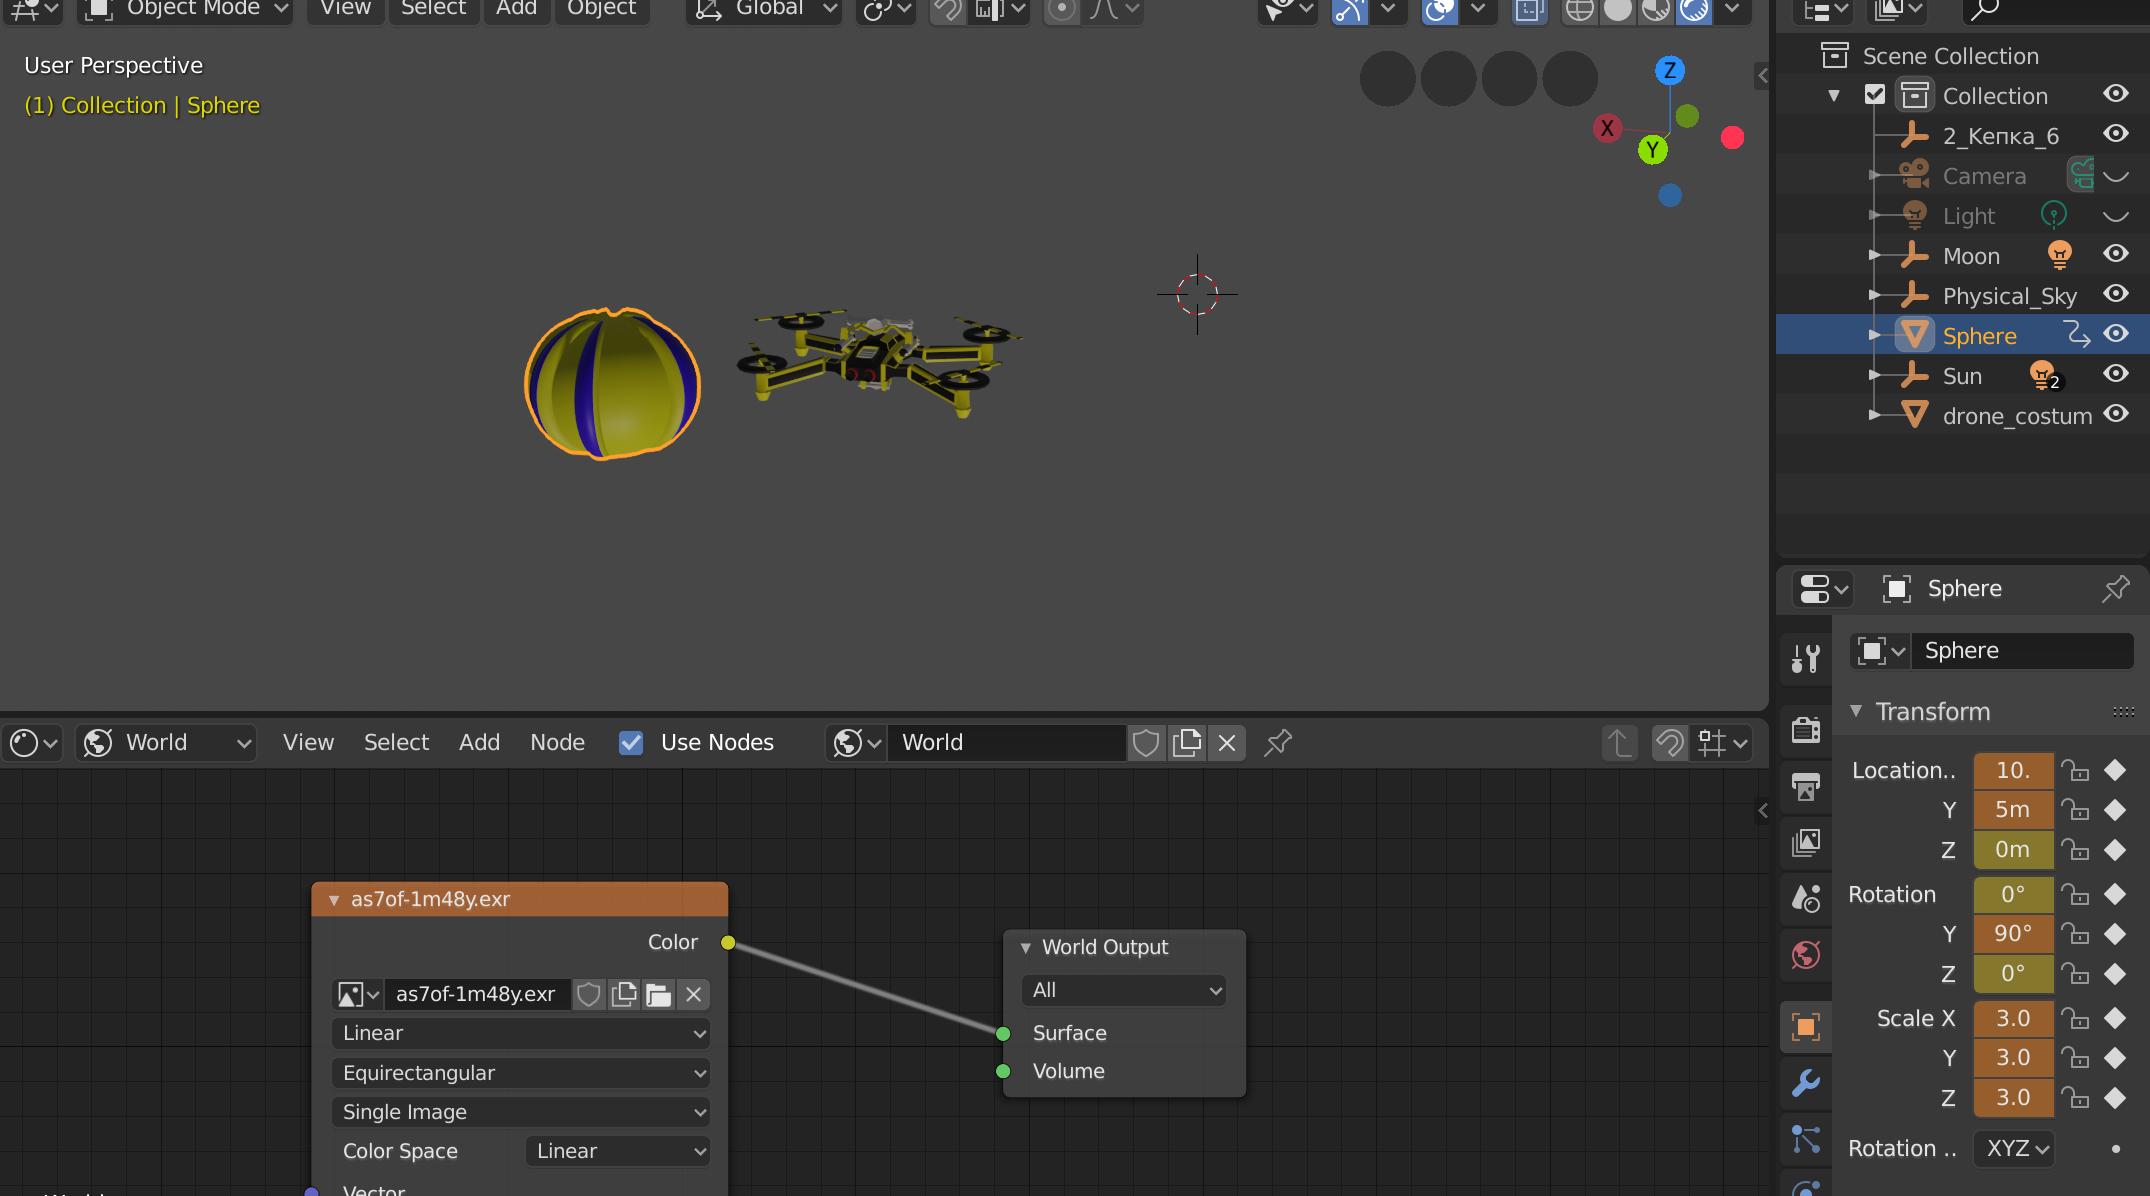Expand the Physical_Sky tree item
Viewport: 2150px width, 1196px height.
1874,296
